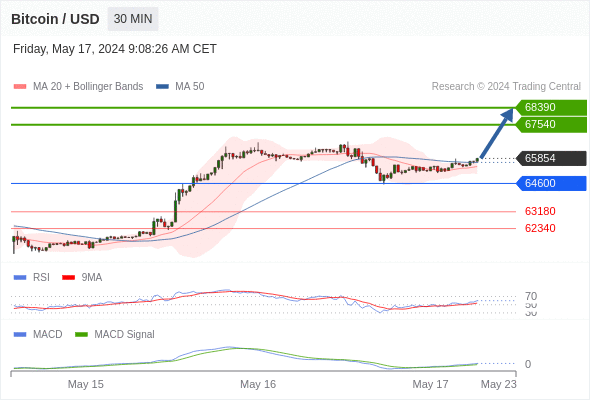
Task: Click the 62340 red support level
Action: click(x=540, y=228)
